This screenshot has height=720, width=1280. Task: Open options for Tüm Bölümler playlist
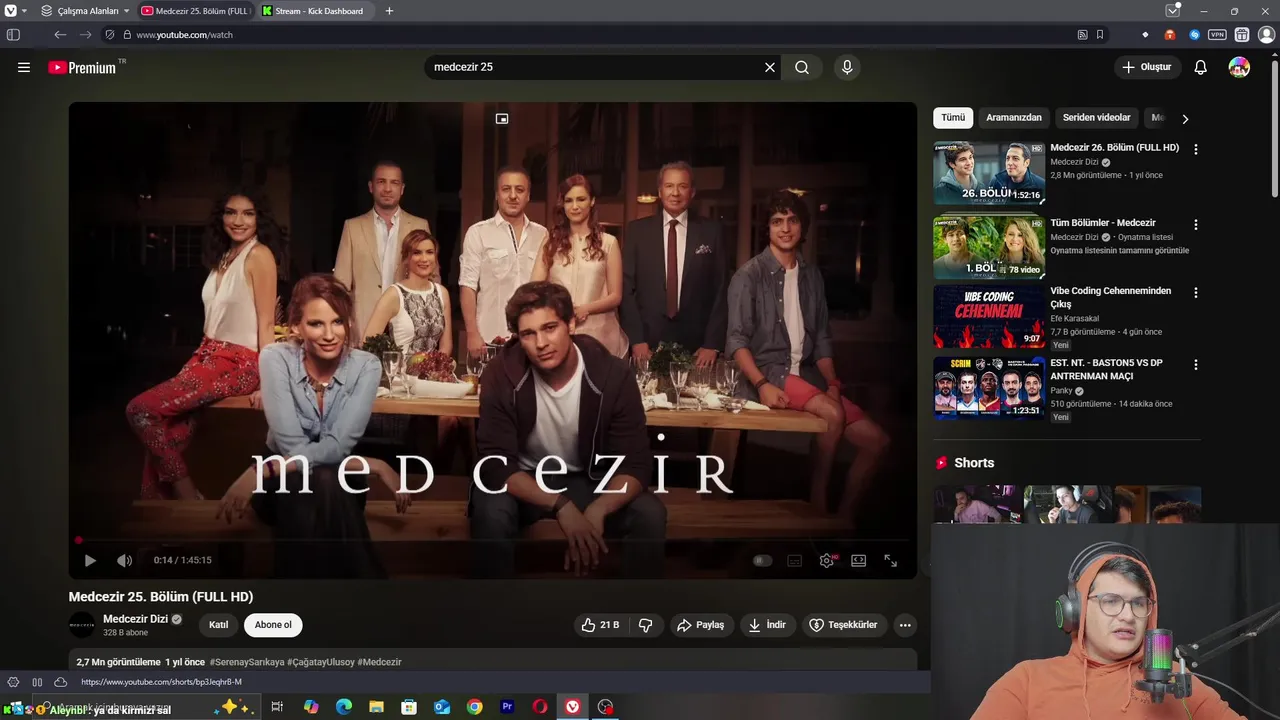(x=1195, y=225)
